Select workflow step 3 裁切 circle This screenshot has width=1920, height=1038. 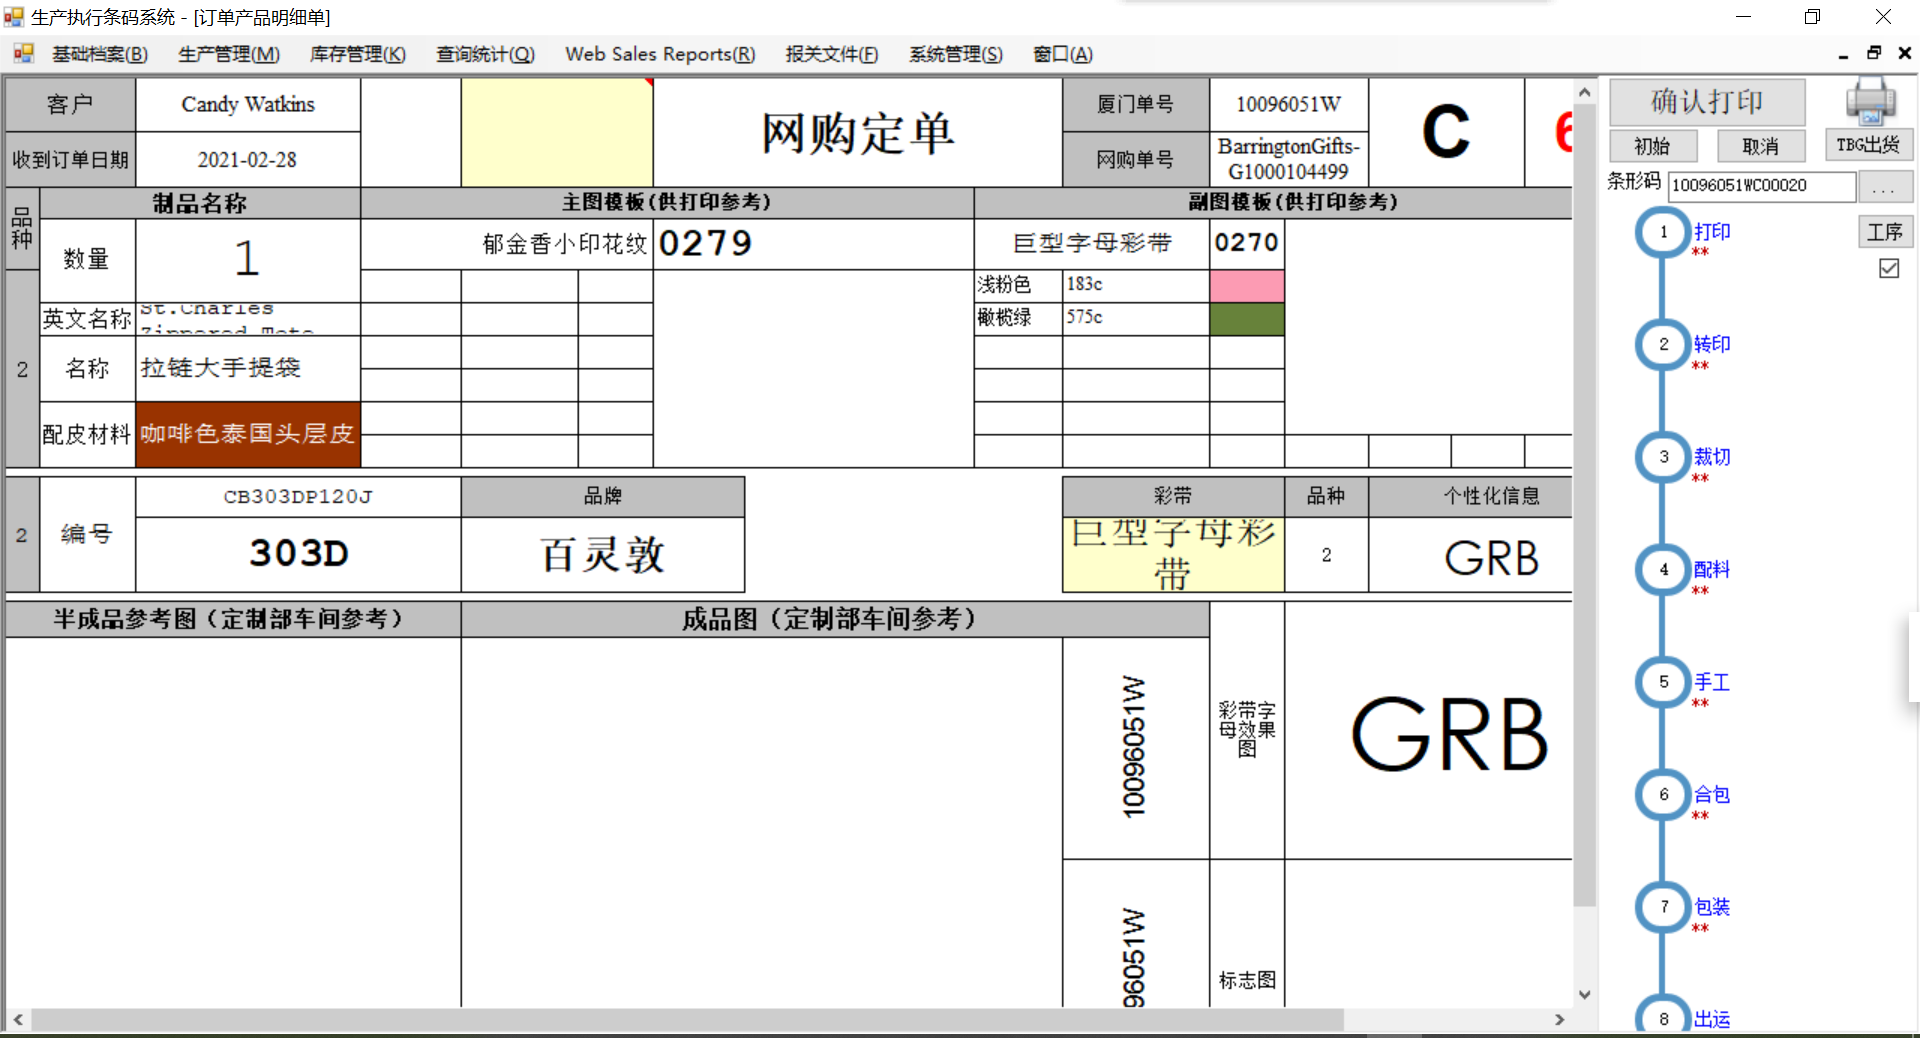tap(1662, 457)
